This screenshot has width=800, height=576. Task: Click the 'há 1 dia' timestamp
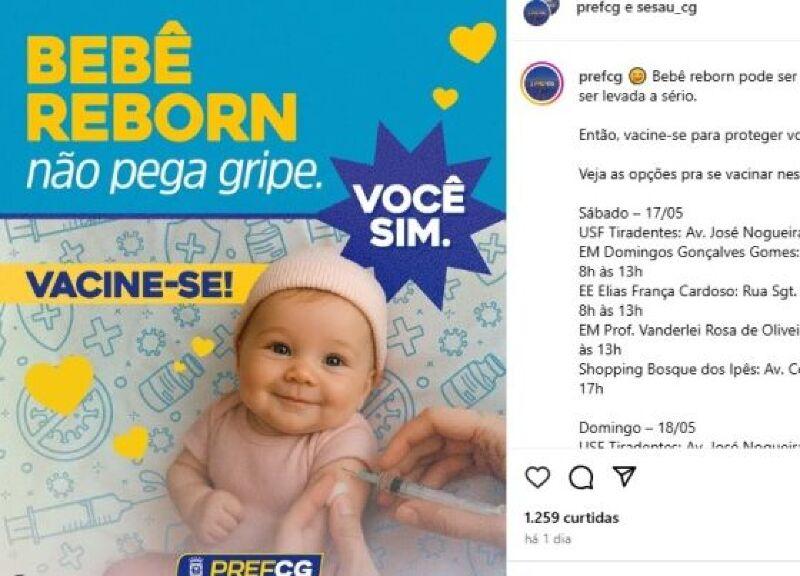548,539
